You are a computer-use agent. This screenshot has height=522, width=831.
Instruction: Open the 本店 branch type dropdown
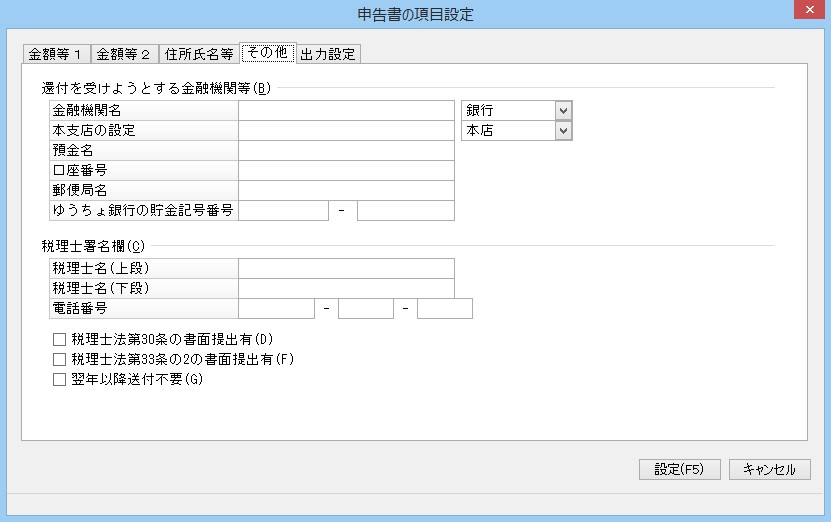click(563, 130)
